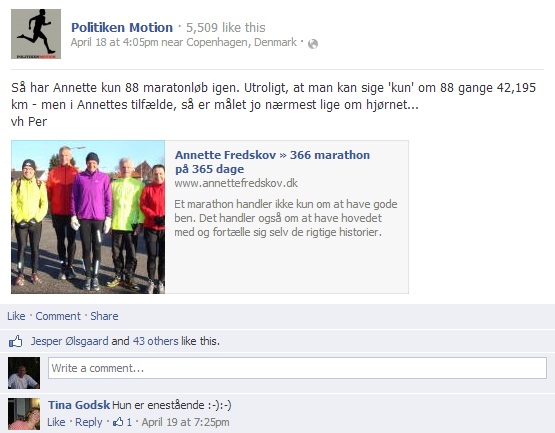555x433 pixels.
Task: Click the Copenhagen, Denmark location link
Action: [241, 42]
